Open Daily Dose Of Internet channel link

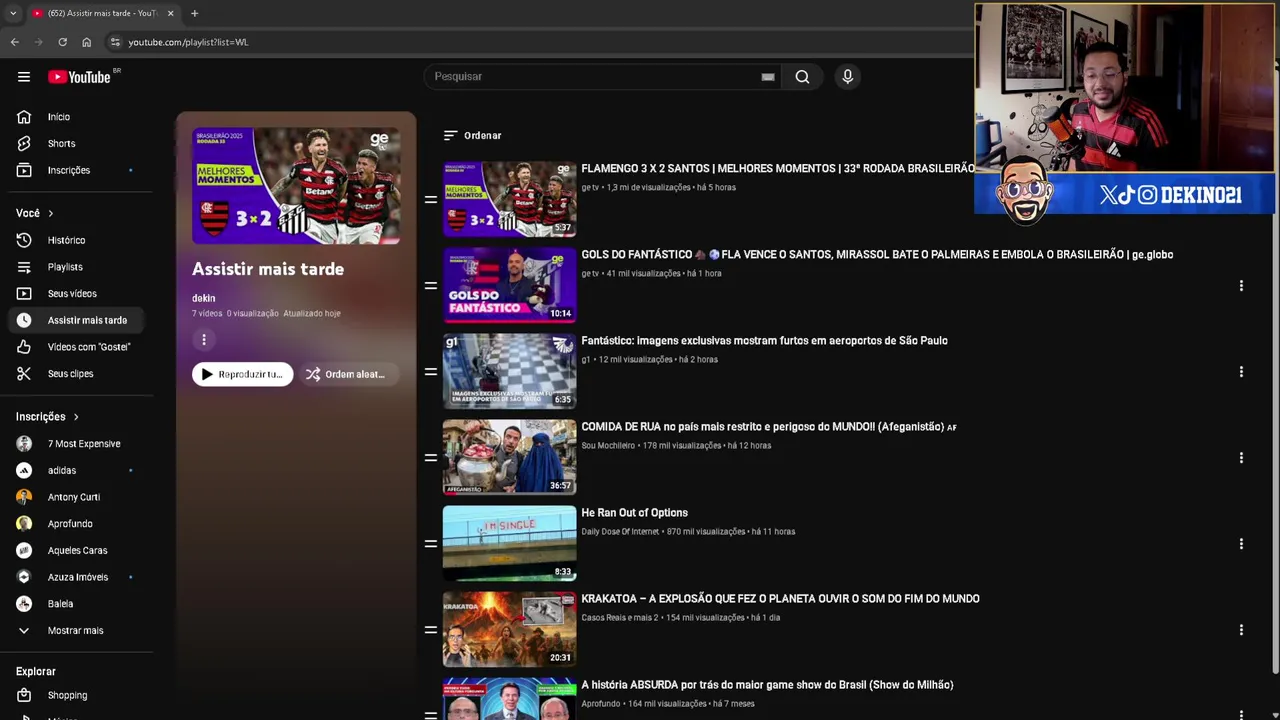(x=620, y=532)
